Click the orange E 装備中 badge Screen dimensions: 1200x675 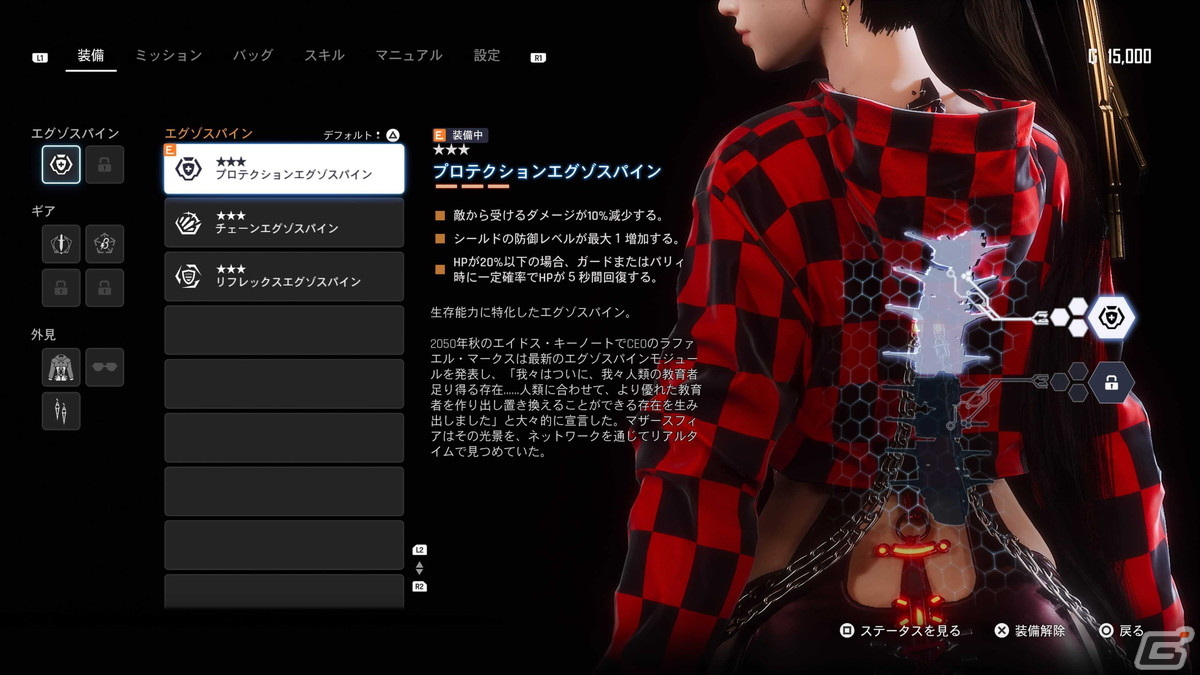point(460,134)
